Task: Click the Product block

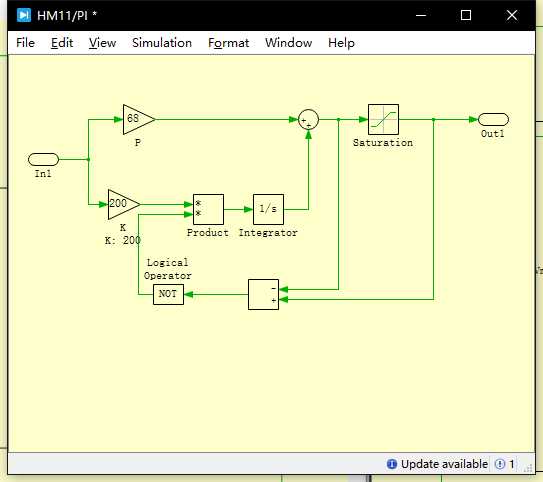Action: pos(208,209)
